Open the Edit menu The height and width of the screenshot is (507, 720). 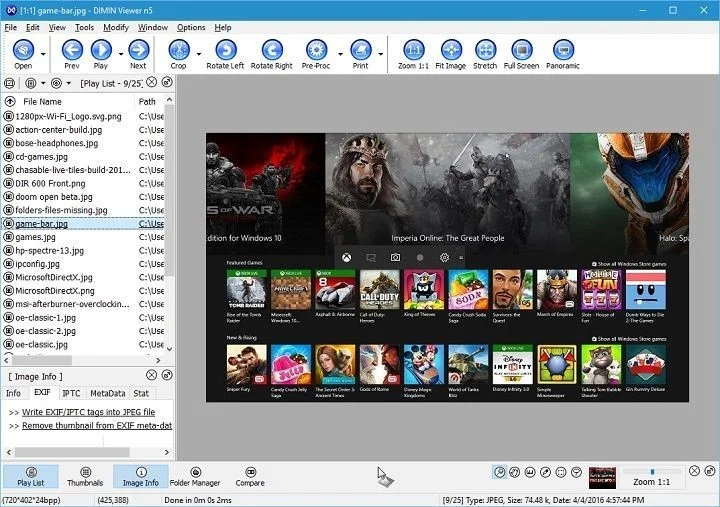click(x=33, y=28)
